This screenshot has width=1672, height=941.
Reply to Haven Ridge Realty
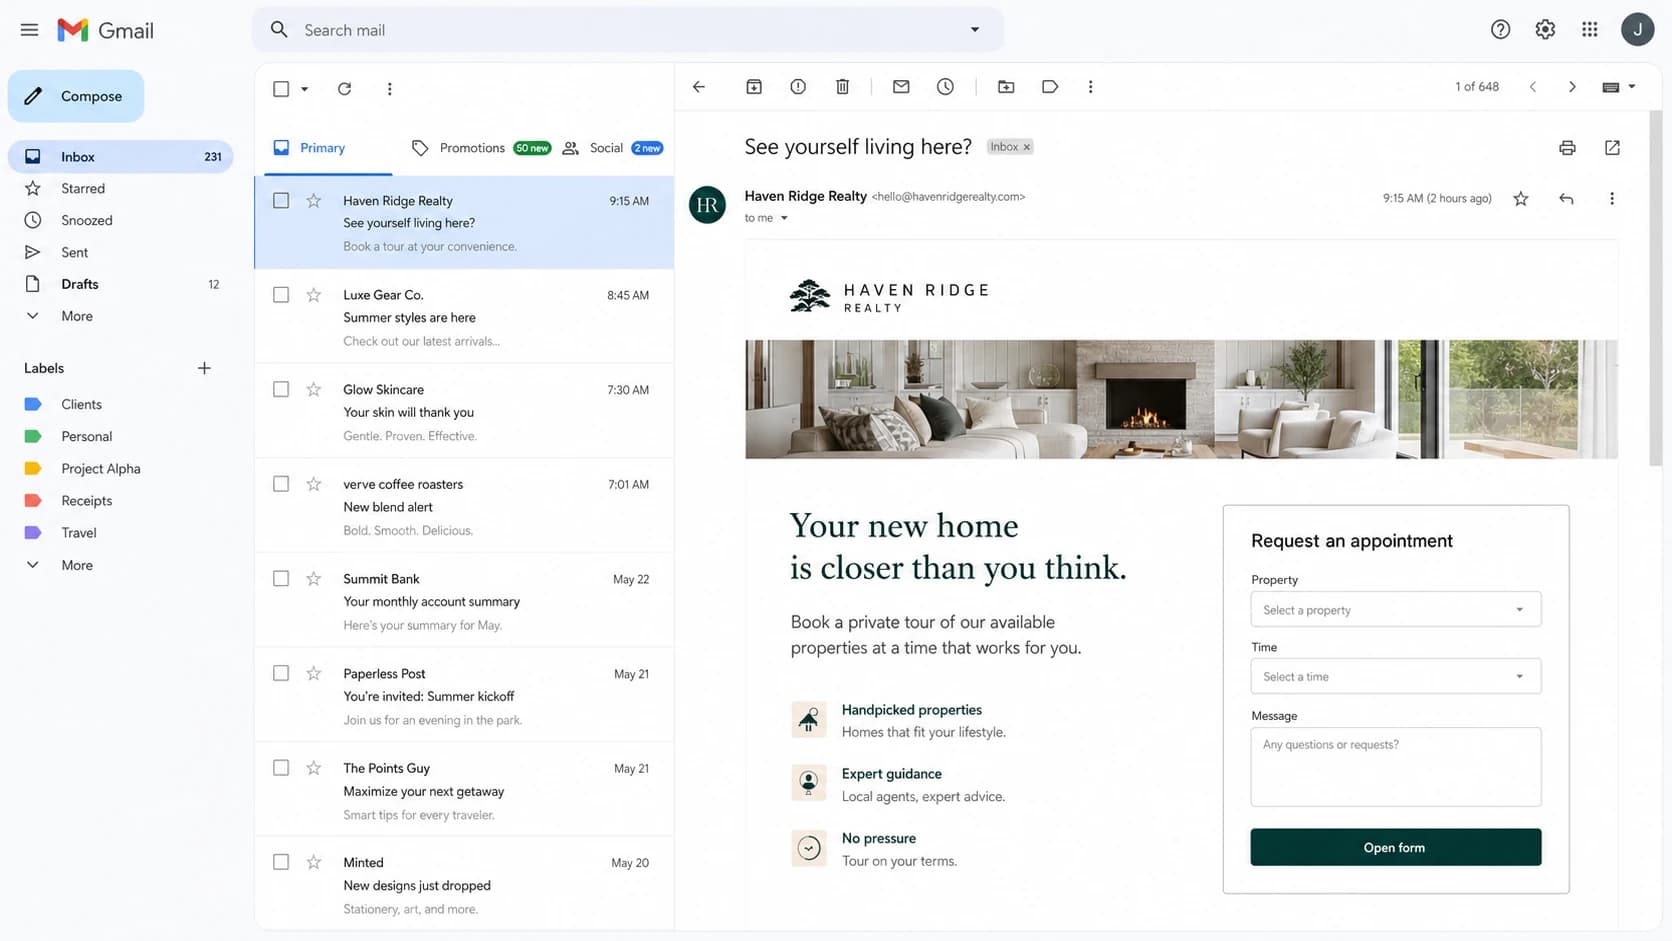tap(1566, 199)
